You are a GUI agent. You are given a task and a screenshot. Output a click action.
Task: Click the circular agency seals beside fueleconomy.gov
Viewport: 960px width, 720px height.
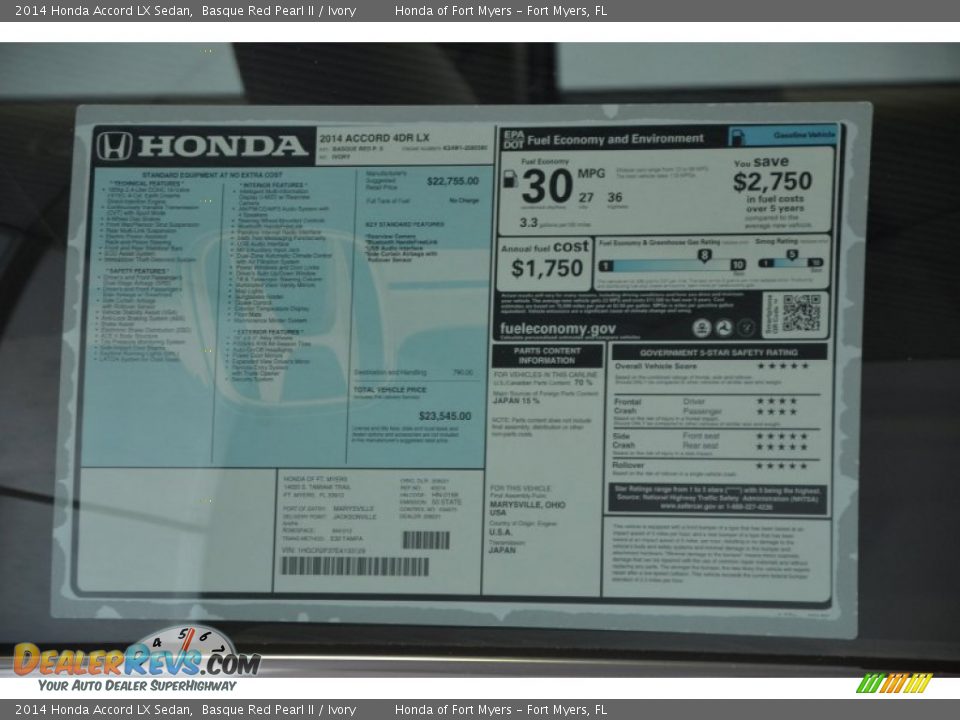(723, 328)
